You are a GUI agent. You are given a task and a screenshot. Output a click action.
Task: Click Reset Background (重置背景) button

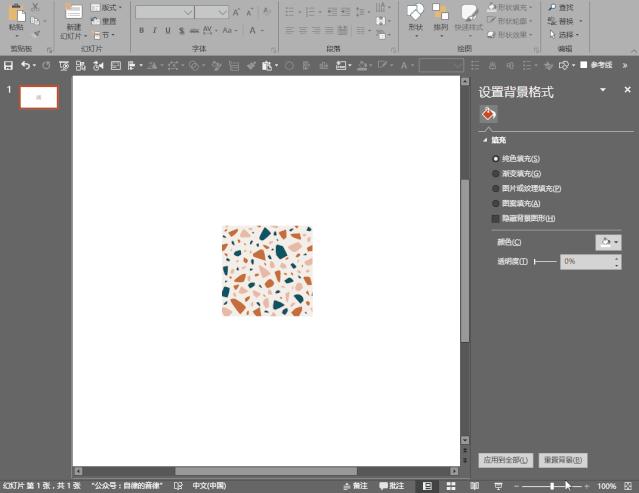point(563,460)
